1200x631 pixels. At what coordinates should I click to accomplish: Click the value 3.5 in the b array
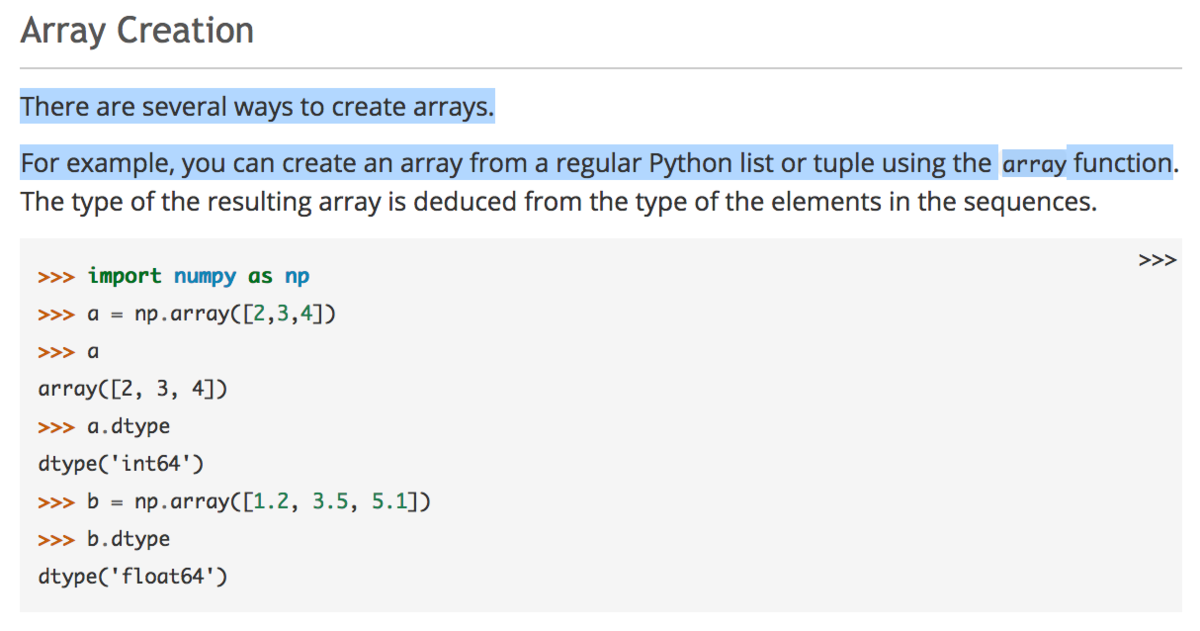332,501
